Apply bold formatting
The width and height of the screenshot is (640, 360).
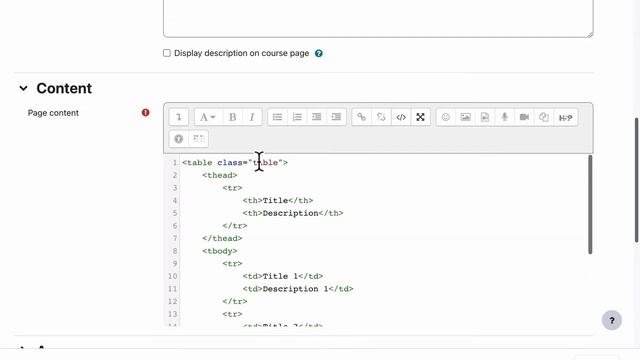233,117
